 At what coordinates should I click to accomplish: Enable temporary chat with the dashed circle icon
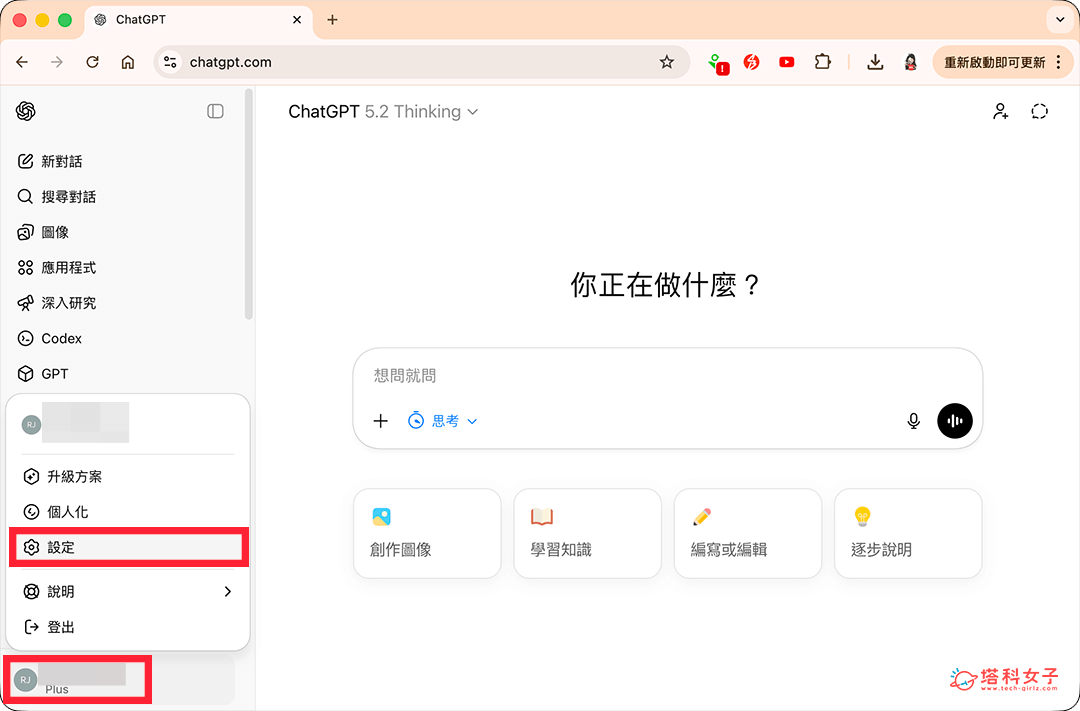click(x=1039, y=111)
